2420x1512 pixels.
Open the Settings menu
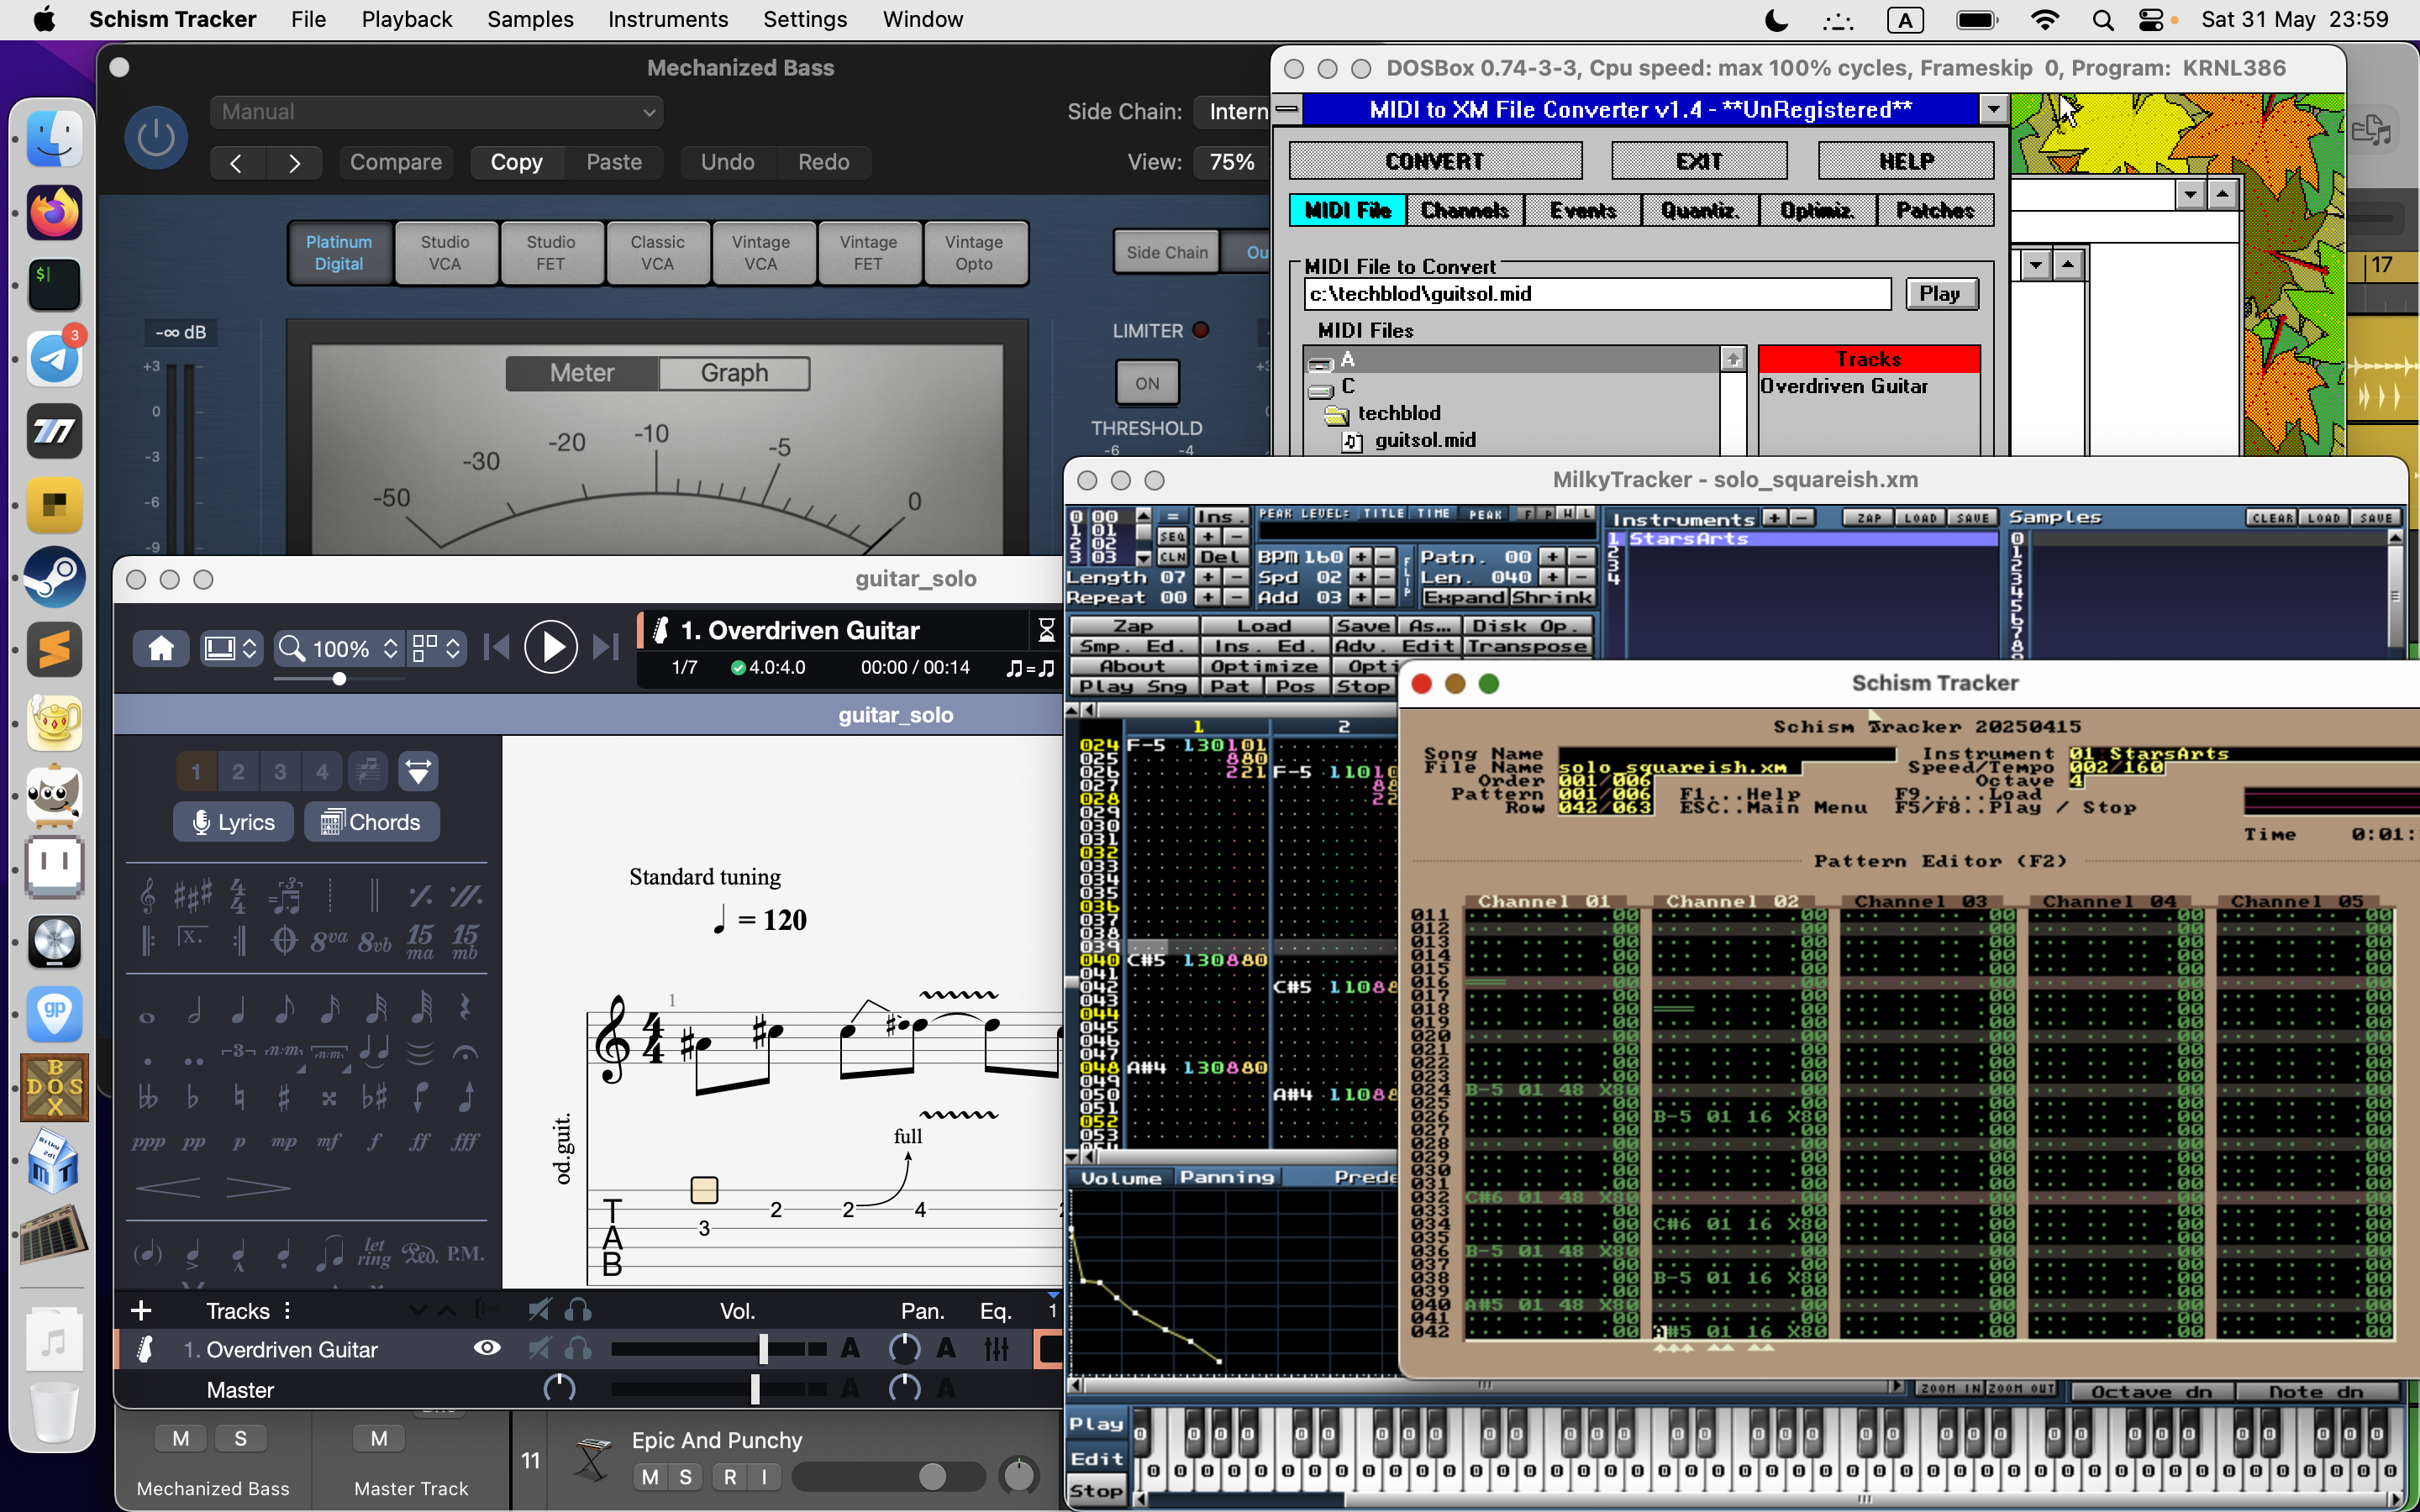pos(804,19)
